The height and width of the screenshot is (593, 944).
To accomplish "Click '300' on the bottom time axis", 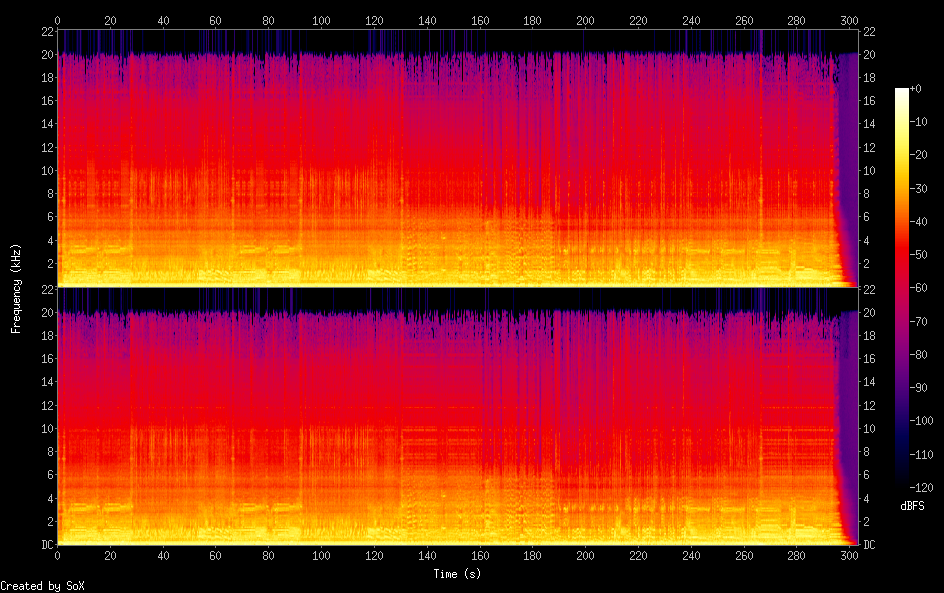I will click(849, 556).
